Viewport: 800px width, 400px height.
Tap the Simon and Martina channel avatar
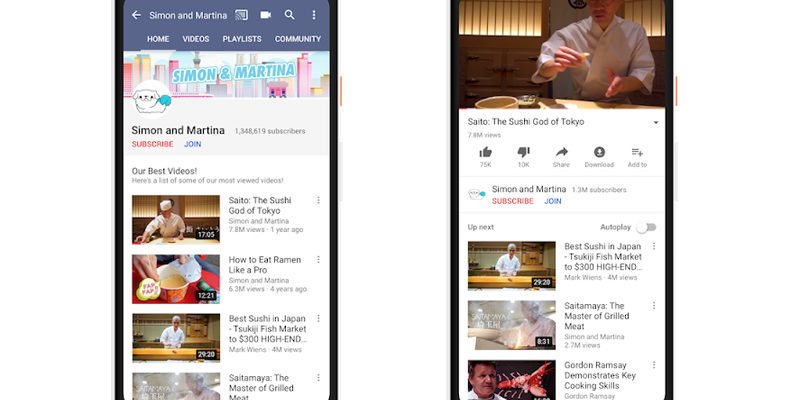[x=152, y=99]
